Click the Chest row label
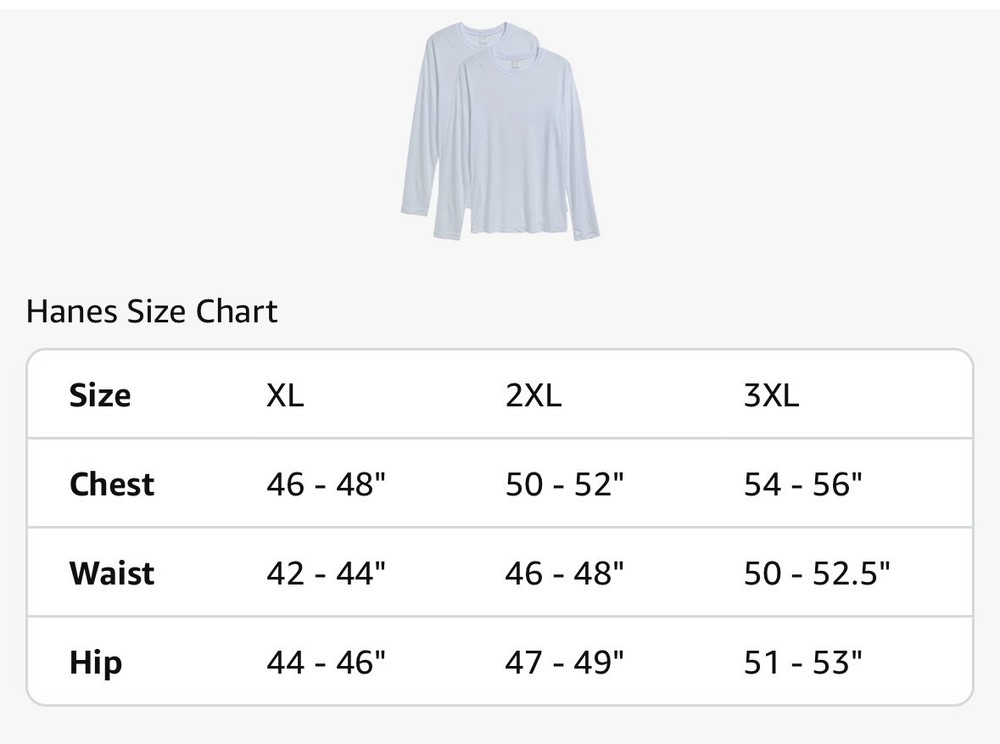1000x744 pixels. [112, 484]
